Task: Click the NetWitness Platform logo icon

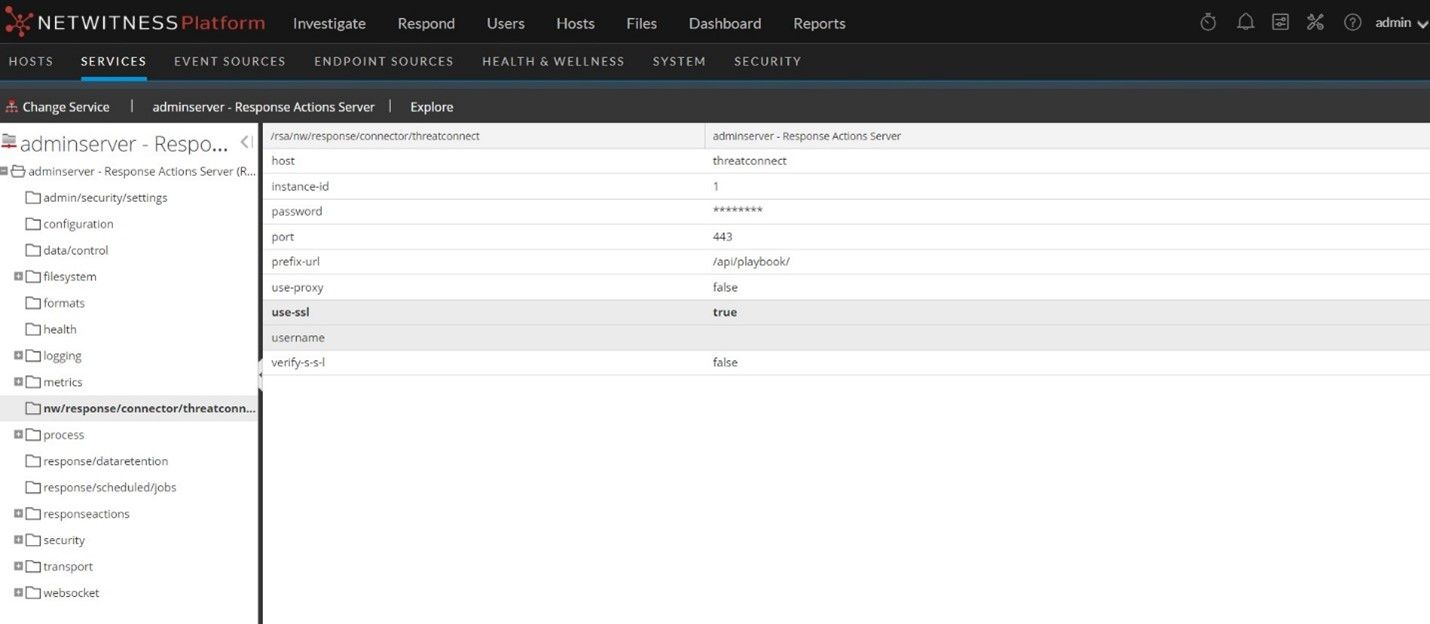Action: click(19, 22)
